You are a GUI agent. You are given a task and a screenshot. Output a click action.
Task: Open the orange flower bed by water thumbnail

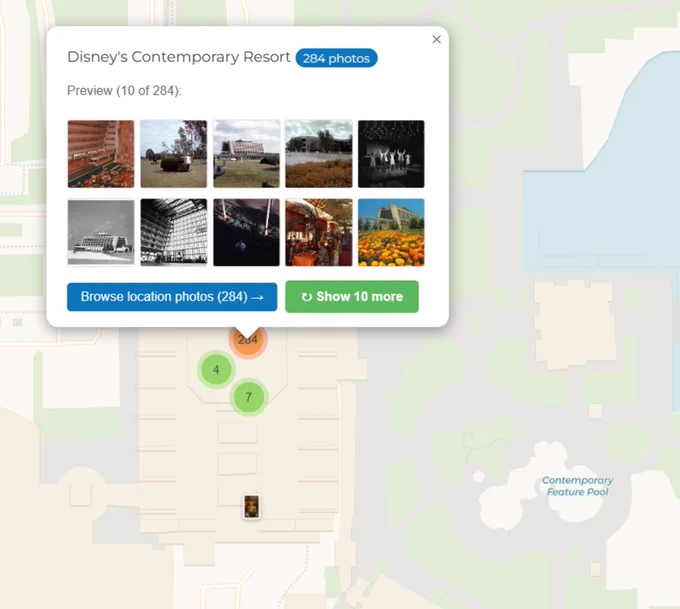click(319, 154)
